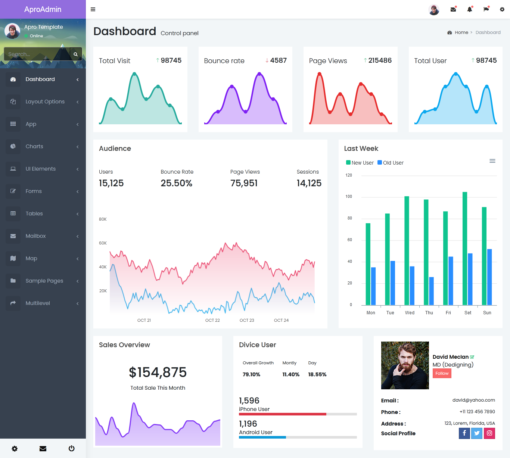Open the settings gear in top bar

point(502,10)
